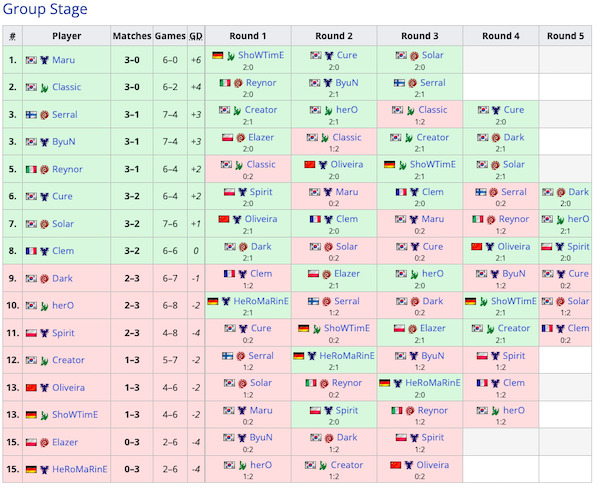Click the Finland flag beside Serral in Player column
Image resolution: width=600 pixels, height=489 pixels.
(31, 115)
